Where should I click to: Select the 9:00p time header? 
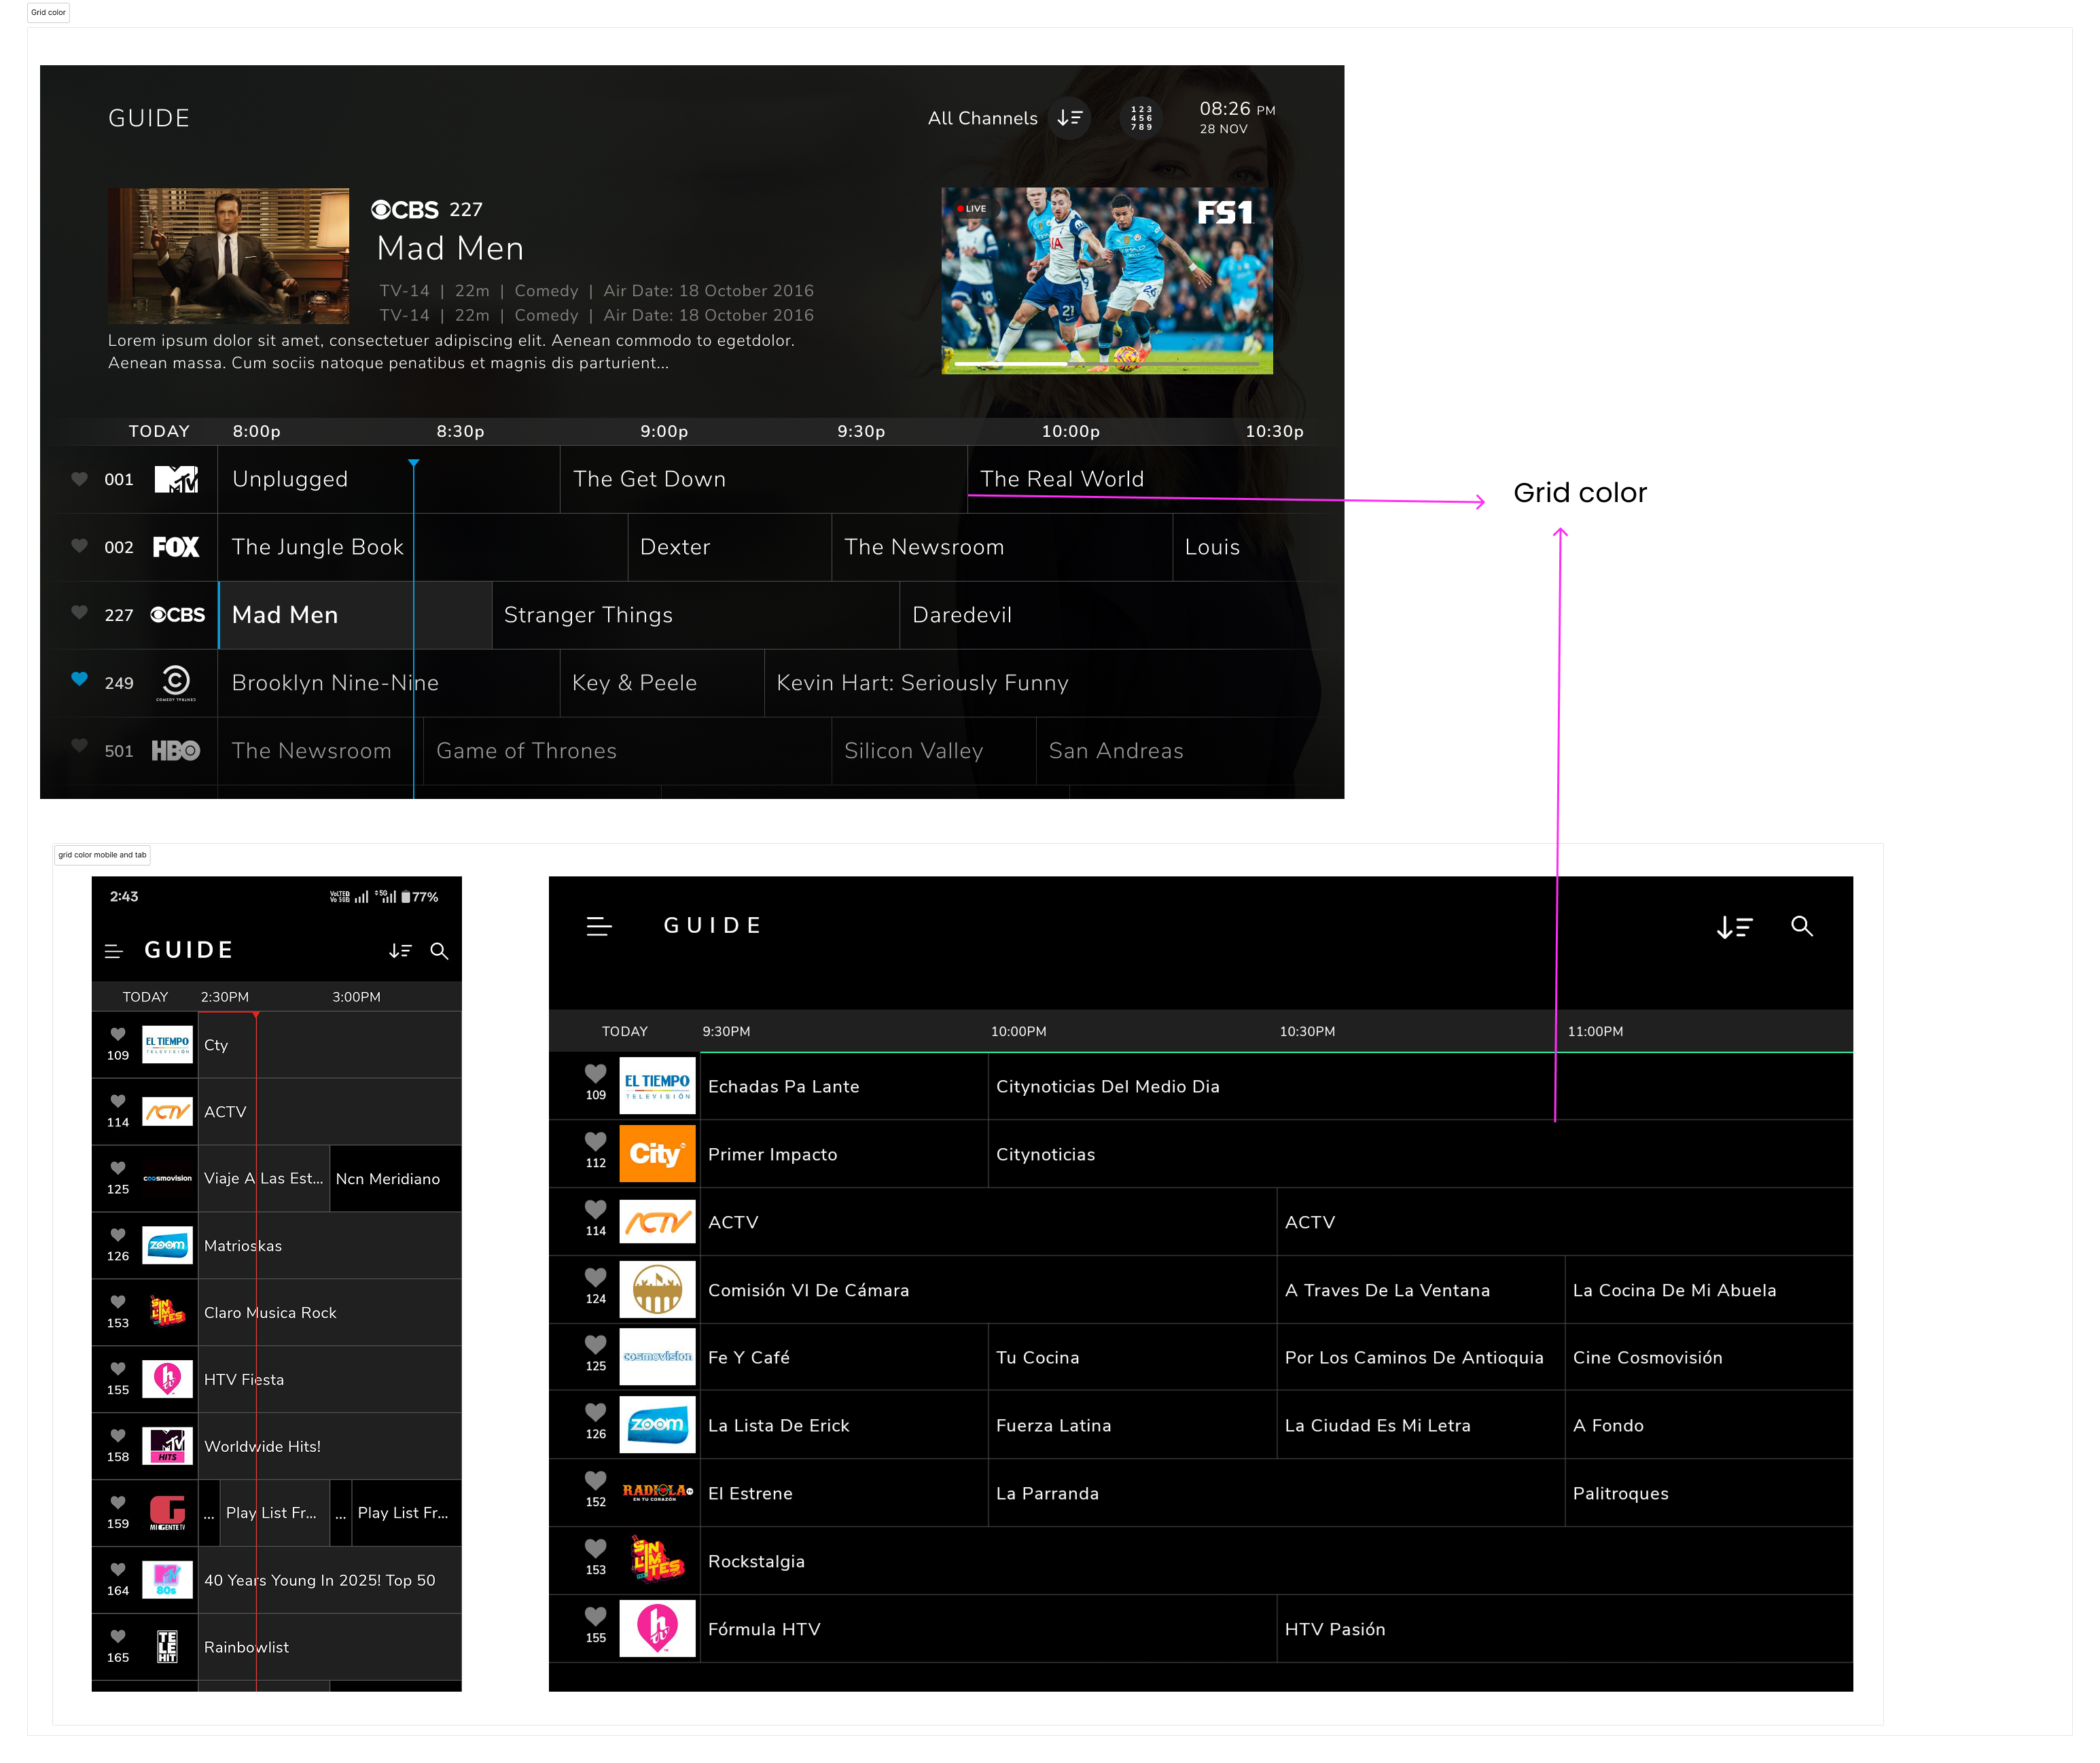(x=664, y=431)
